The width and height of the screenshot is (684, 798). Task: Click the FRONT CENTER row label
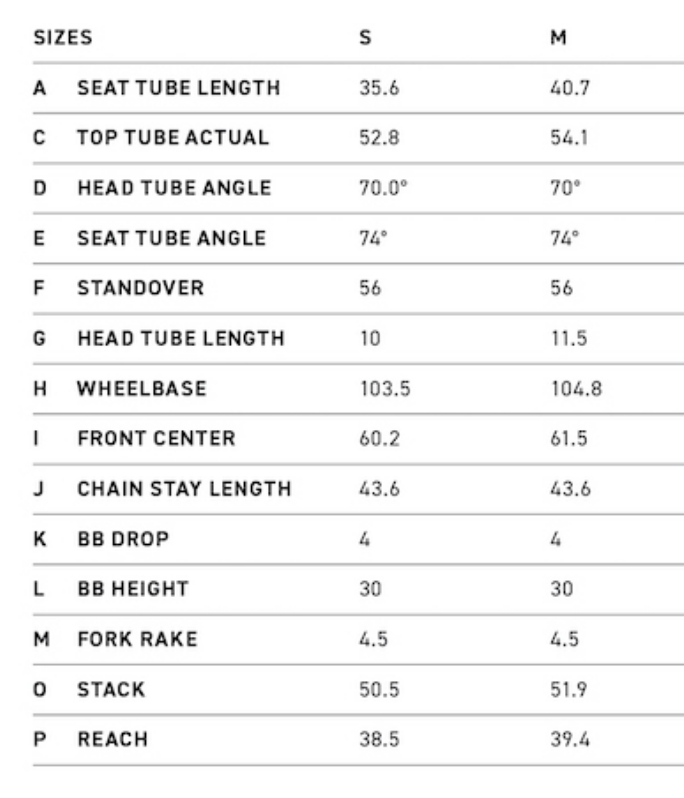(157, 439)
